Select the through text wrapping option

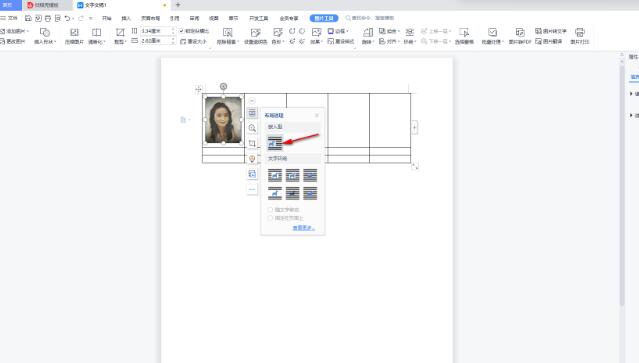point(310,175)
